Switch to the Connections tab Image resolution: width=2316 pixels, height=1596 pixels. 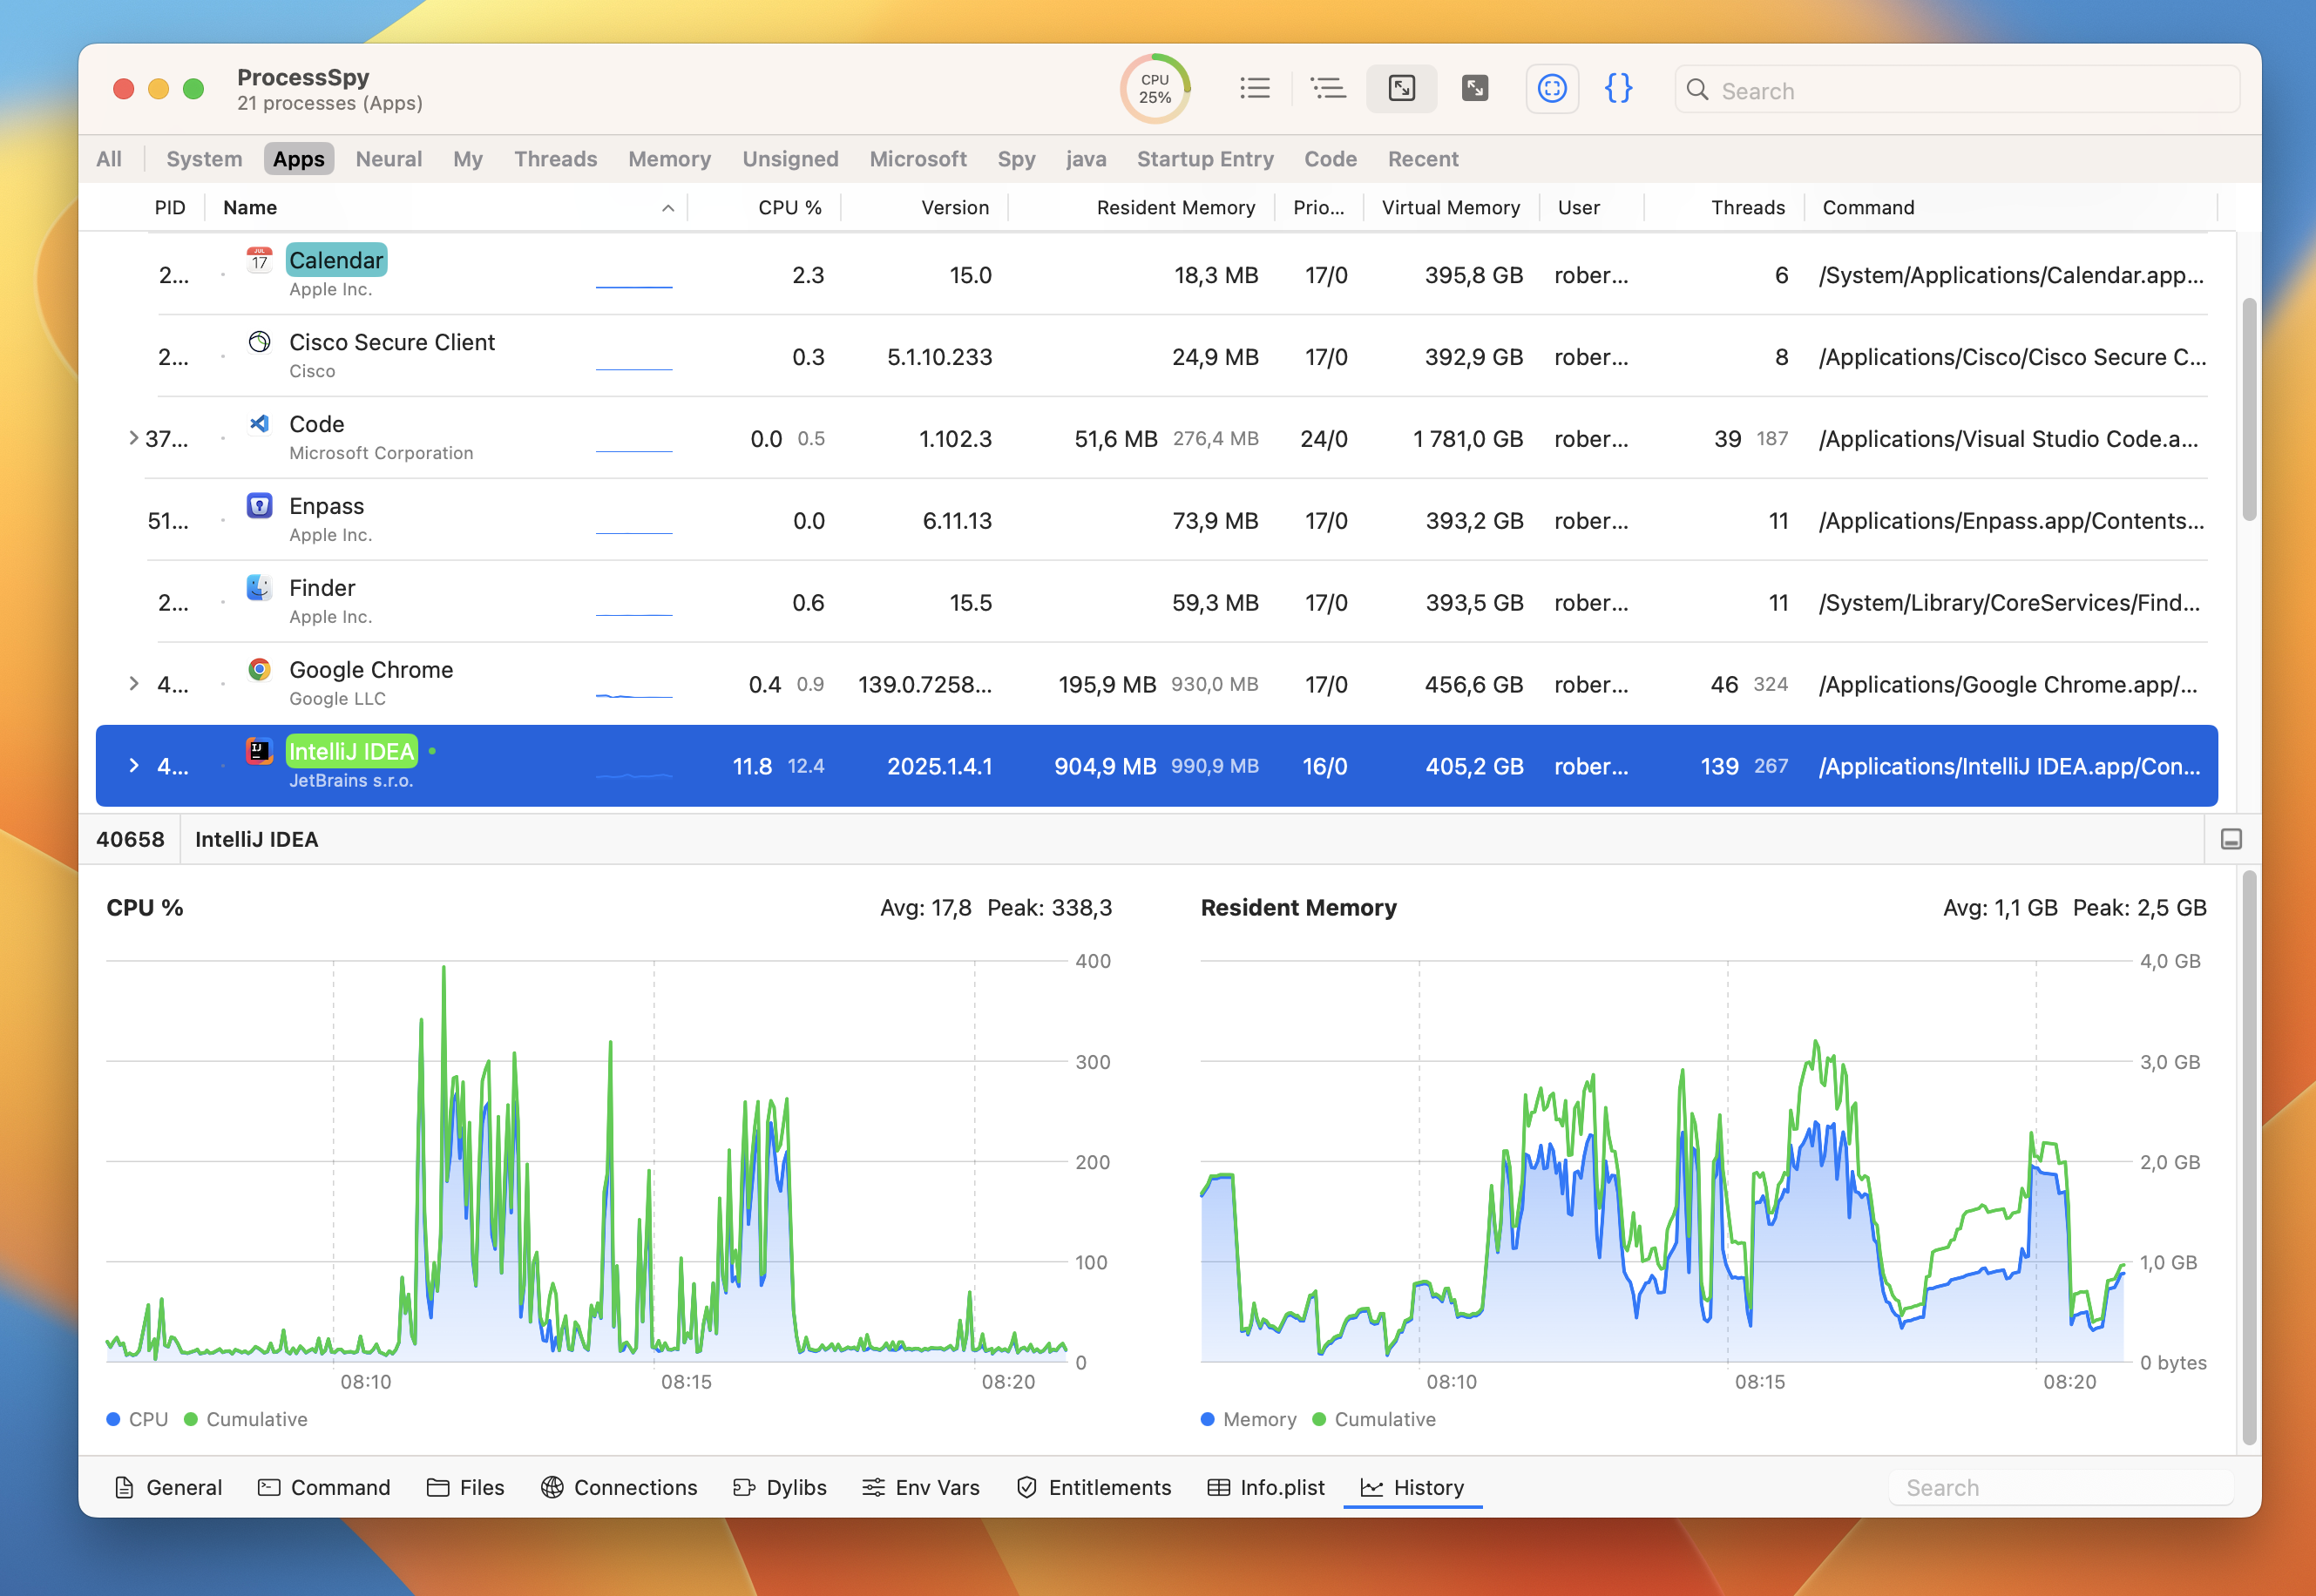[618, 1487]
